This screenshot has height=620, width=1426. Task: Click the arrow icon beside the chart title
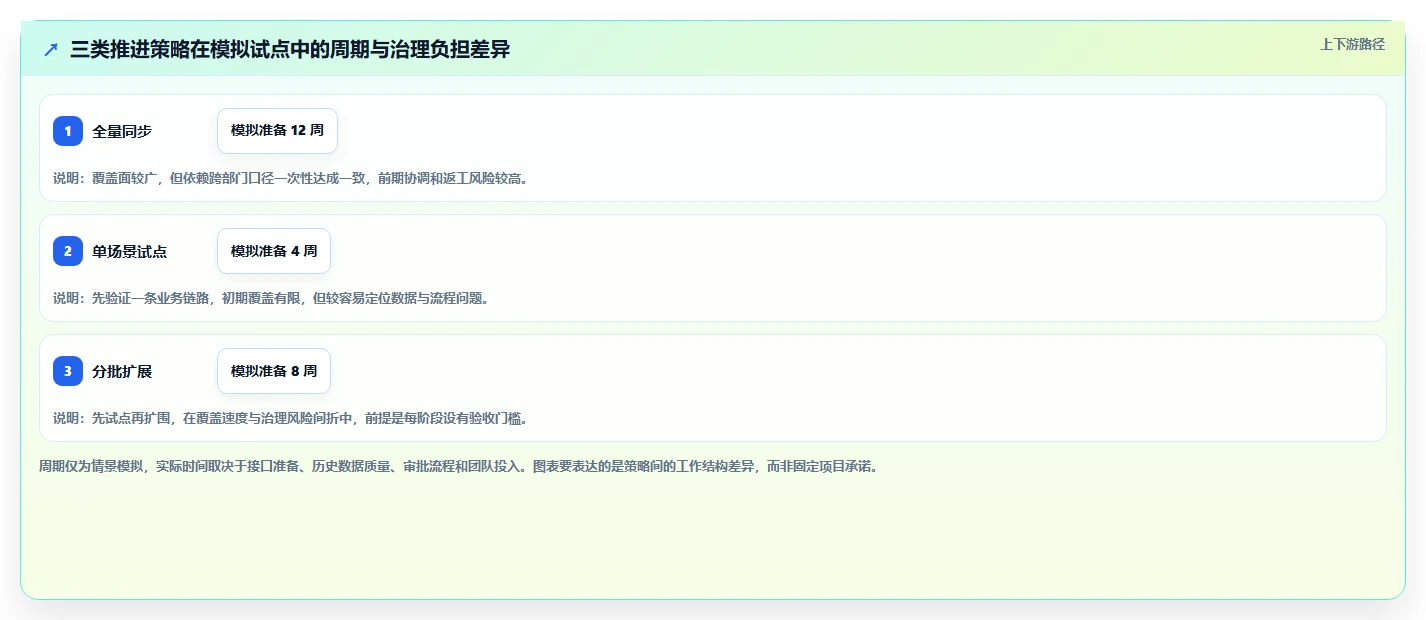coord(51,50)
